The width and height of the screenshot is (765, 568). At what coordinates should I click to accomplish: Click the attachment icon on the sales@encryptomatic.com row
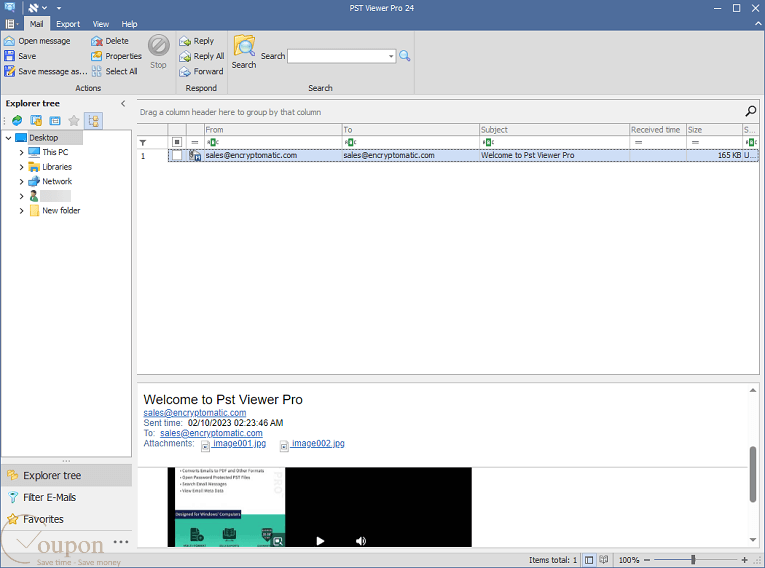(x=195, y=156)
